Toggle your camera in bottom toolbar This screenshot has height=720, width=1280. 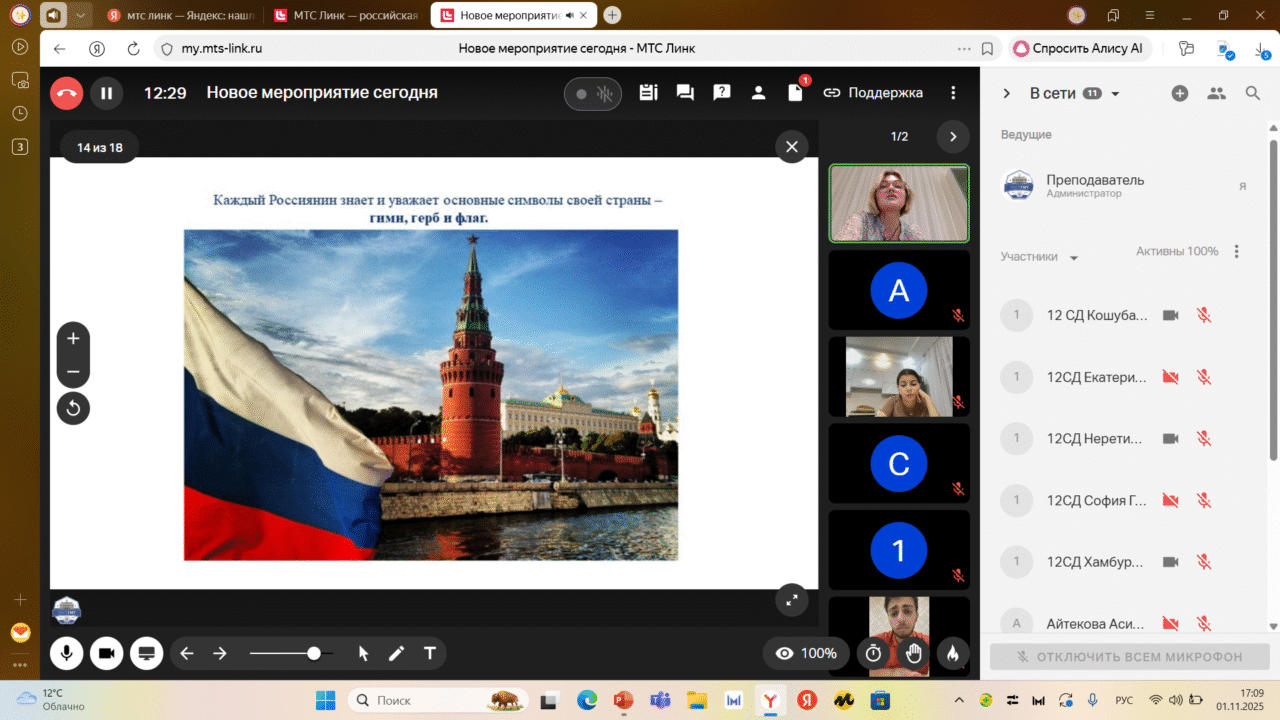tap(106, 654)
